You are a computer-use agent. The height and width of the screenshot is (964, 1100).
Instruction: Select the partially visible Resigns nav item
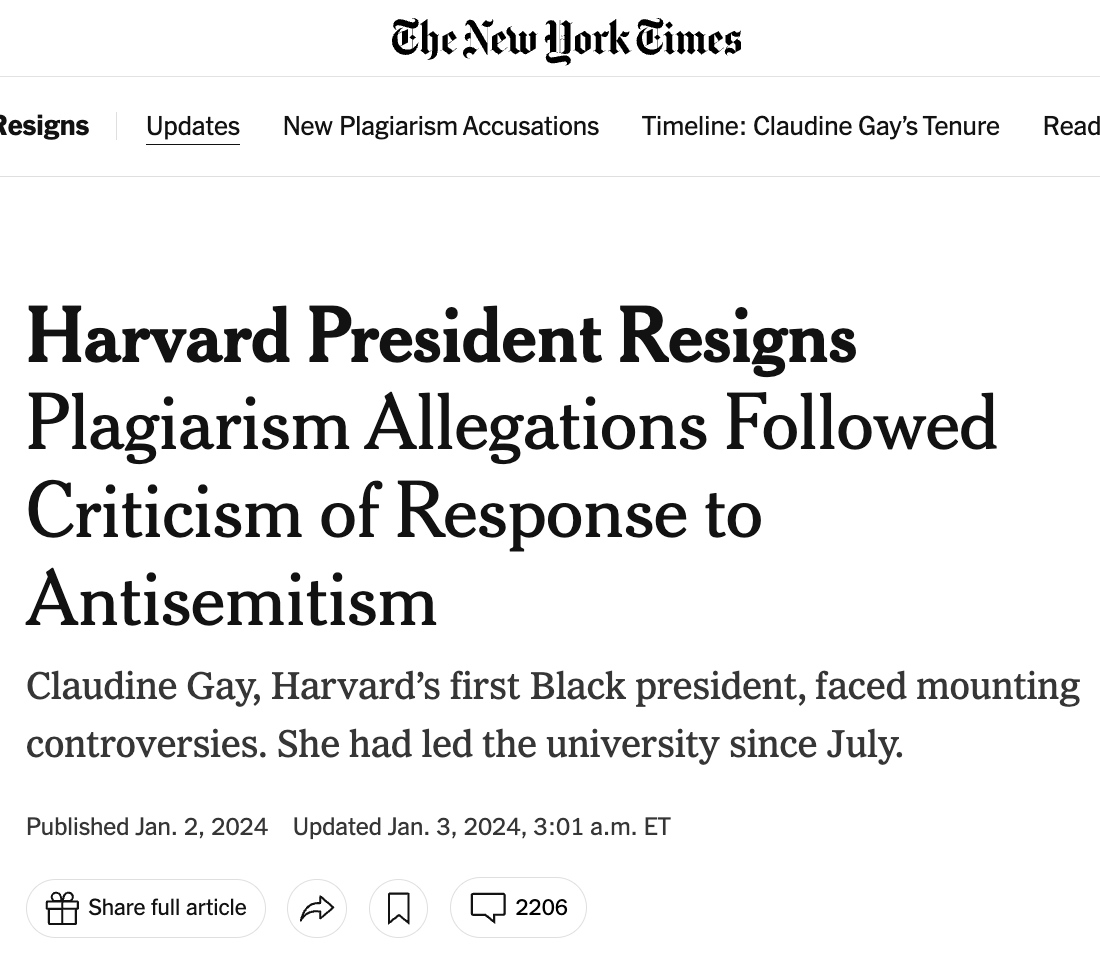[44, 126]
